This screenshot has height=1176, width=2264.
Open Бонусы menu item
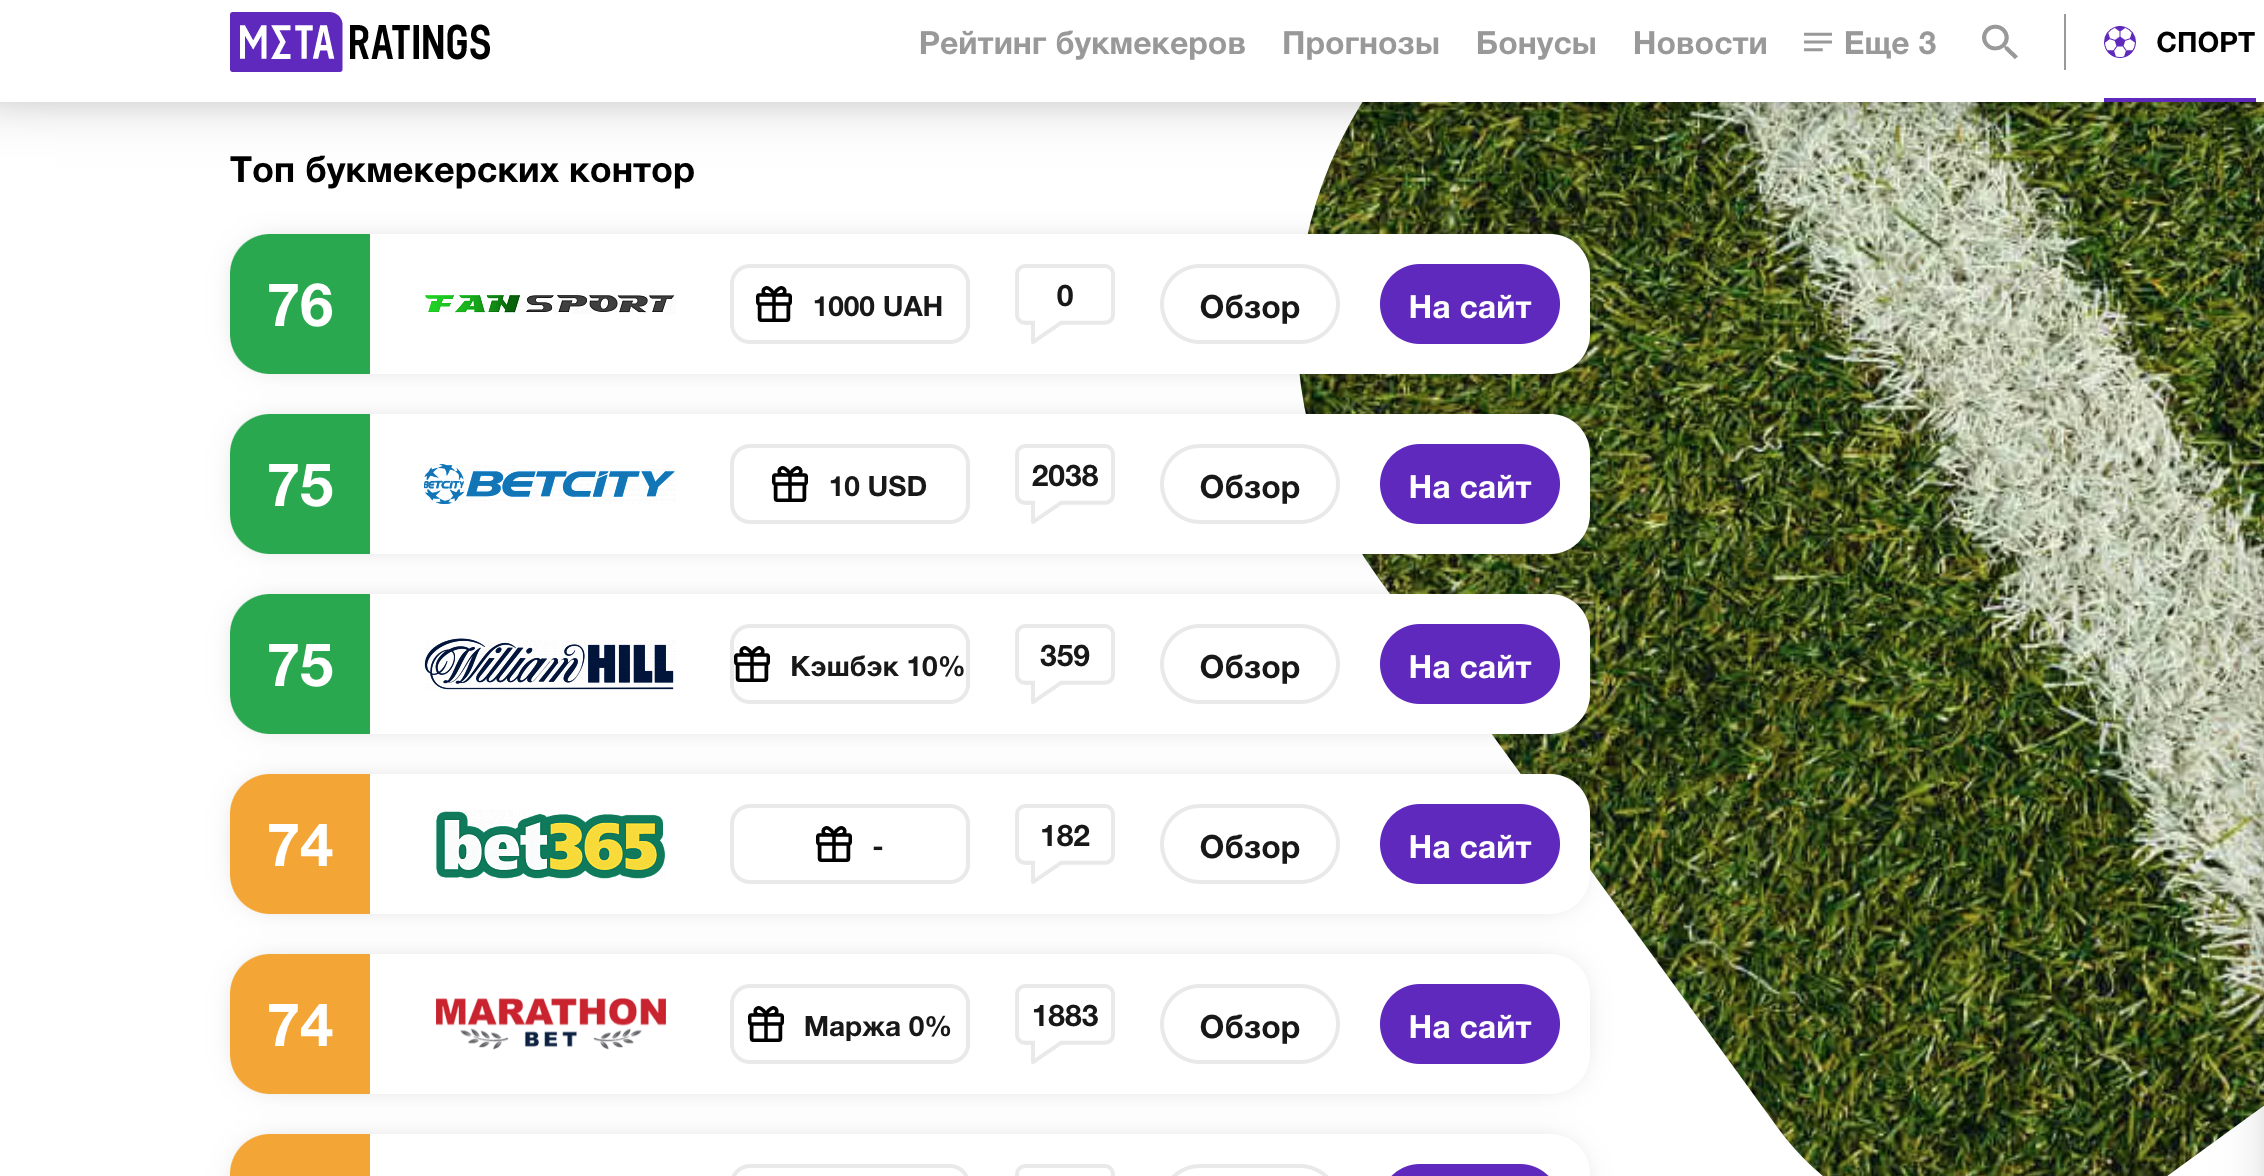pos(1536,43)
